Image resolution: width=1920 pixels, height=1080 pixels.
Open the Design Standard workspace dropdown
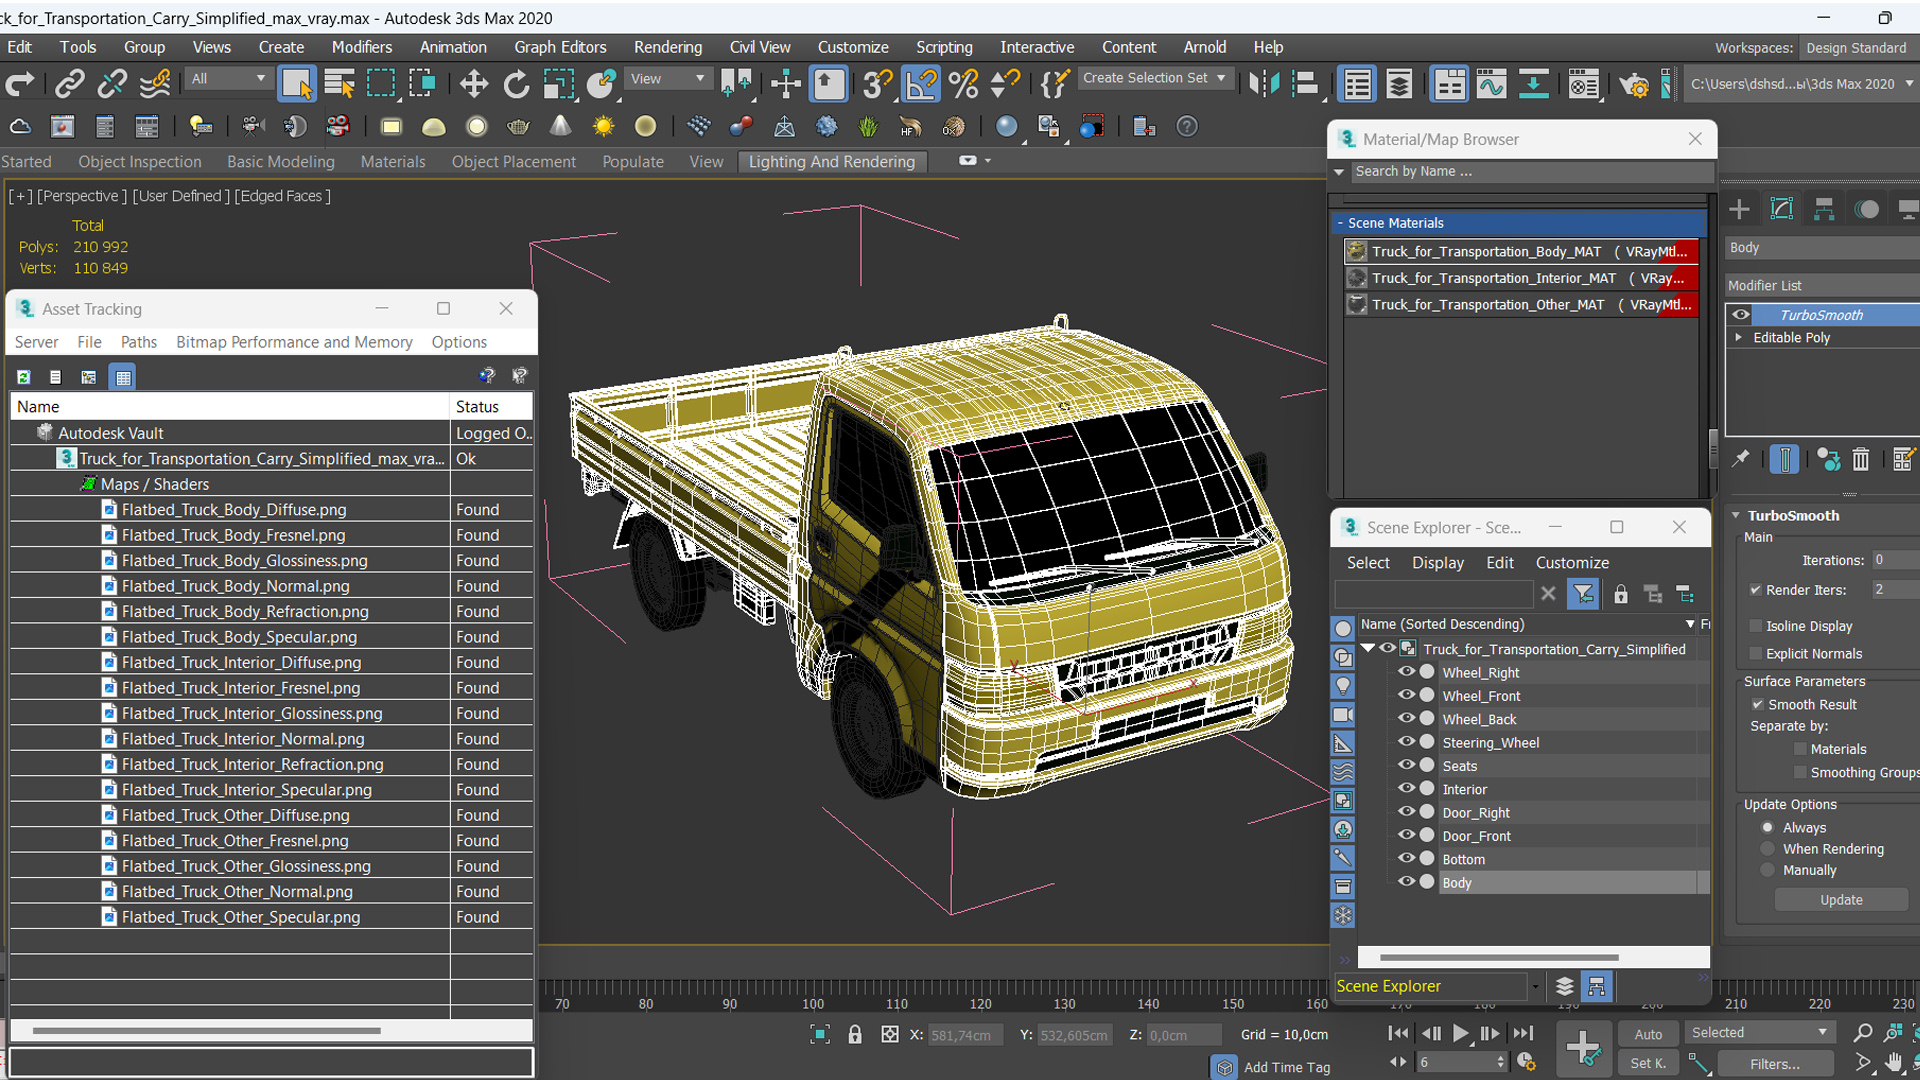pos(1857,48)
